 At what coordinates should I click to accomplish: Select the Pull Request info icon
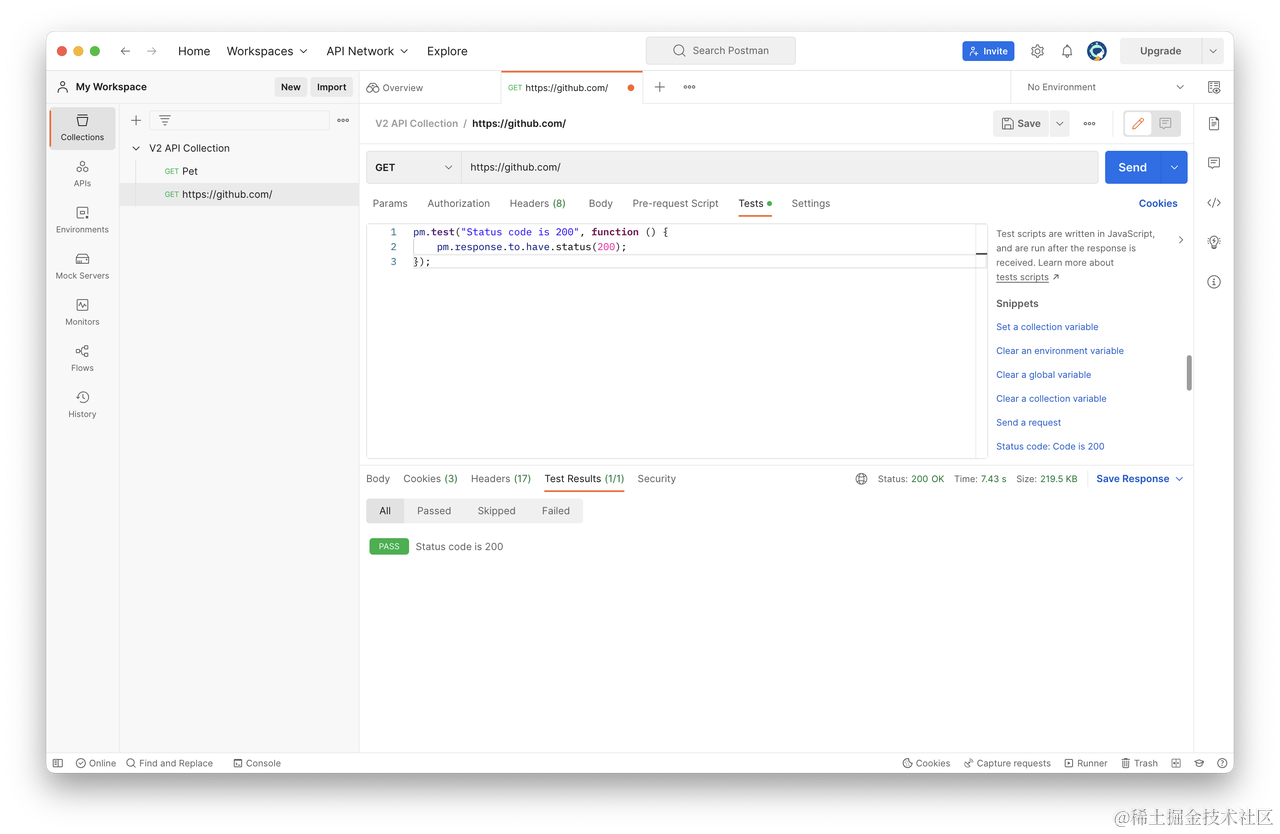(x=1213, y=281)
